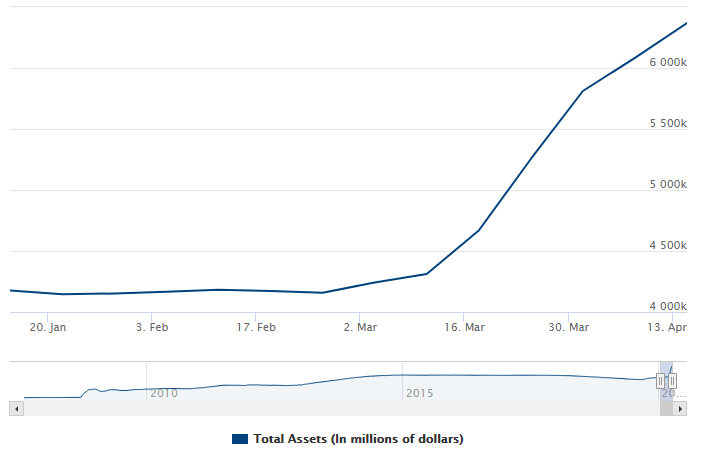Click the 30. Mar x-axis label
709x456 pixels.
coord(568,326)
